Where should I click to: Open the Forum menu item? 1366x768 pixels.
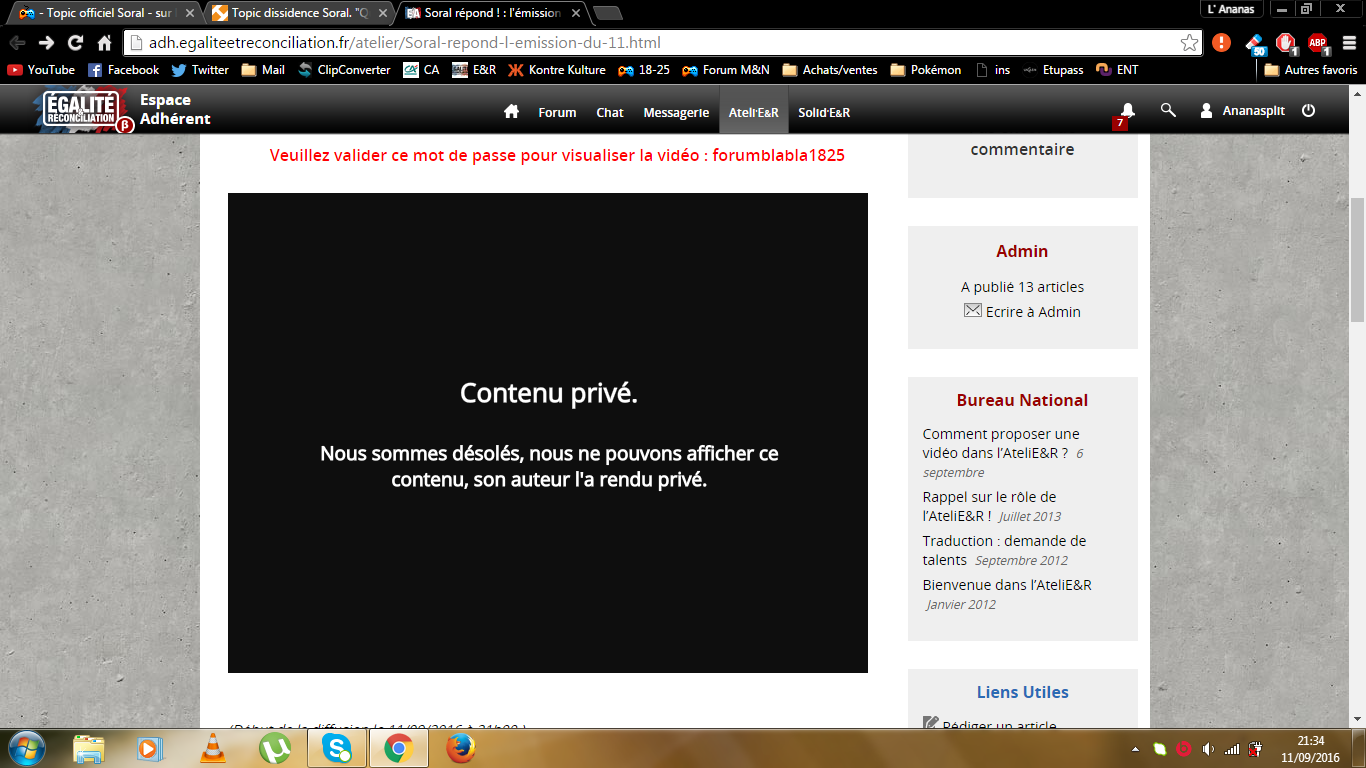coord(557,112)
